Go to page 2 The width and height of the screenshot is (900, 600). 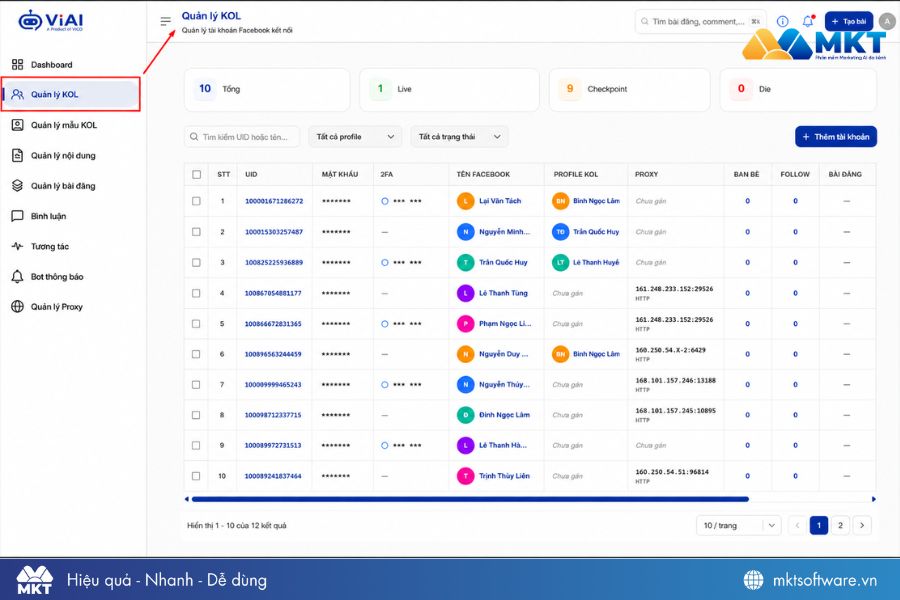[x=840, y=525]
